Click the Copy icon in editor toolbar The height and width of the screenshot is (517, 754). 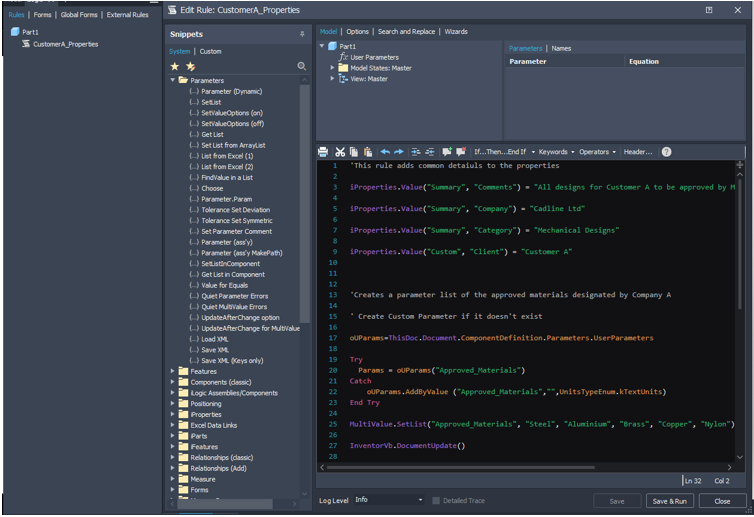pyautogui.click(x=353, y=152)
